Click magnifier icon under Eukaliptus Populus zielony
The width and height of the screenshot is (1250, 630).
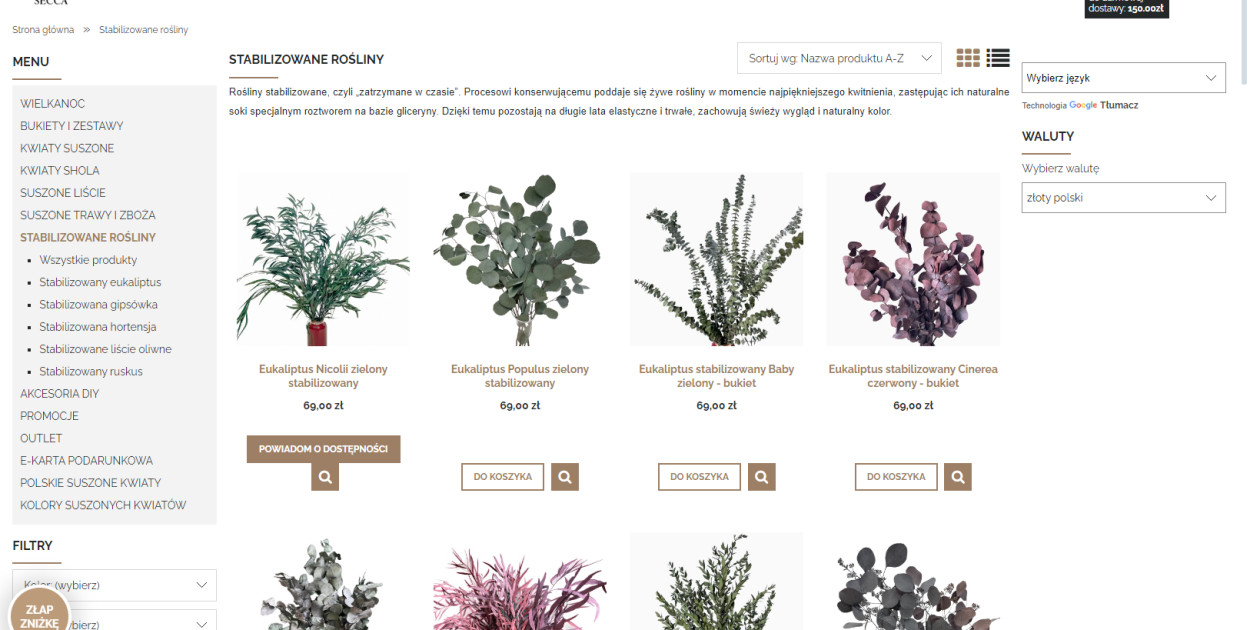tap(565, 477)
